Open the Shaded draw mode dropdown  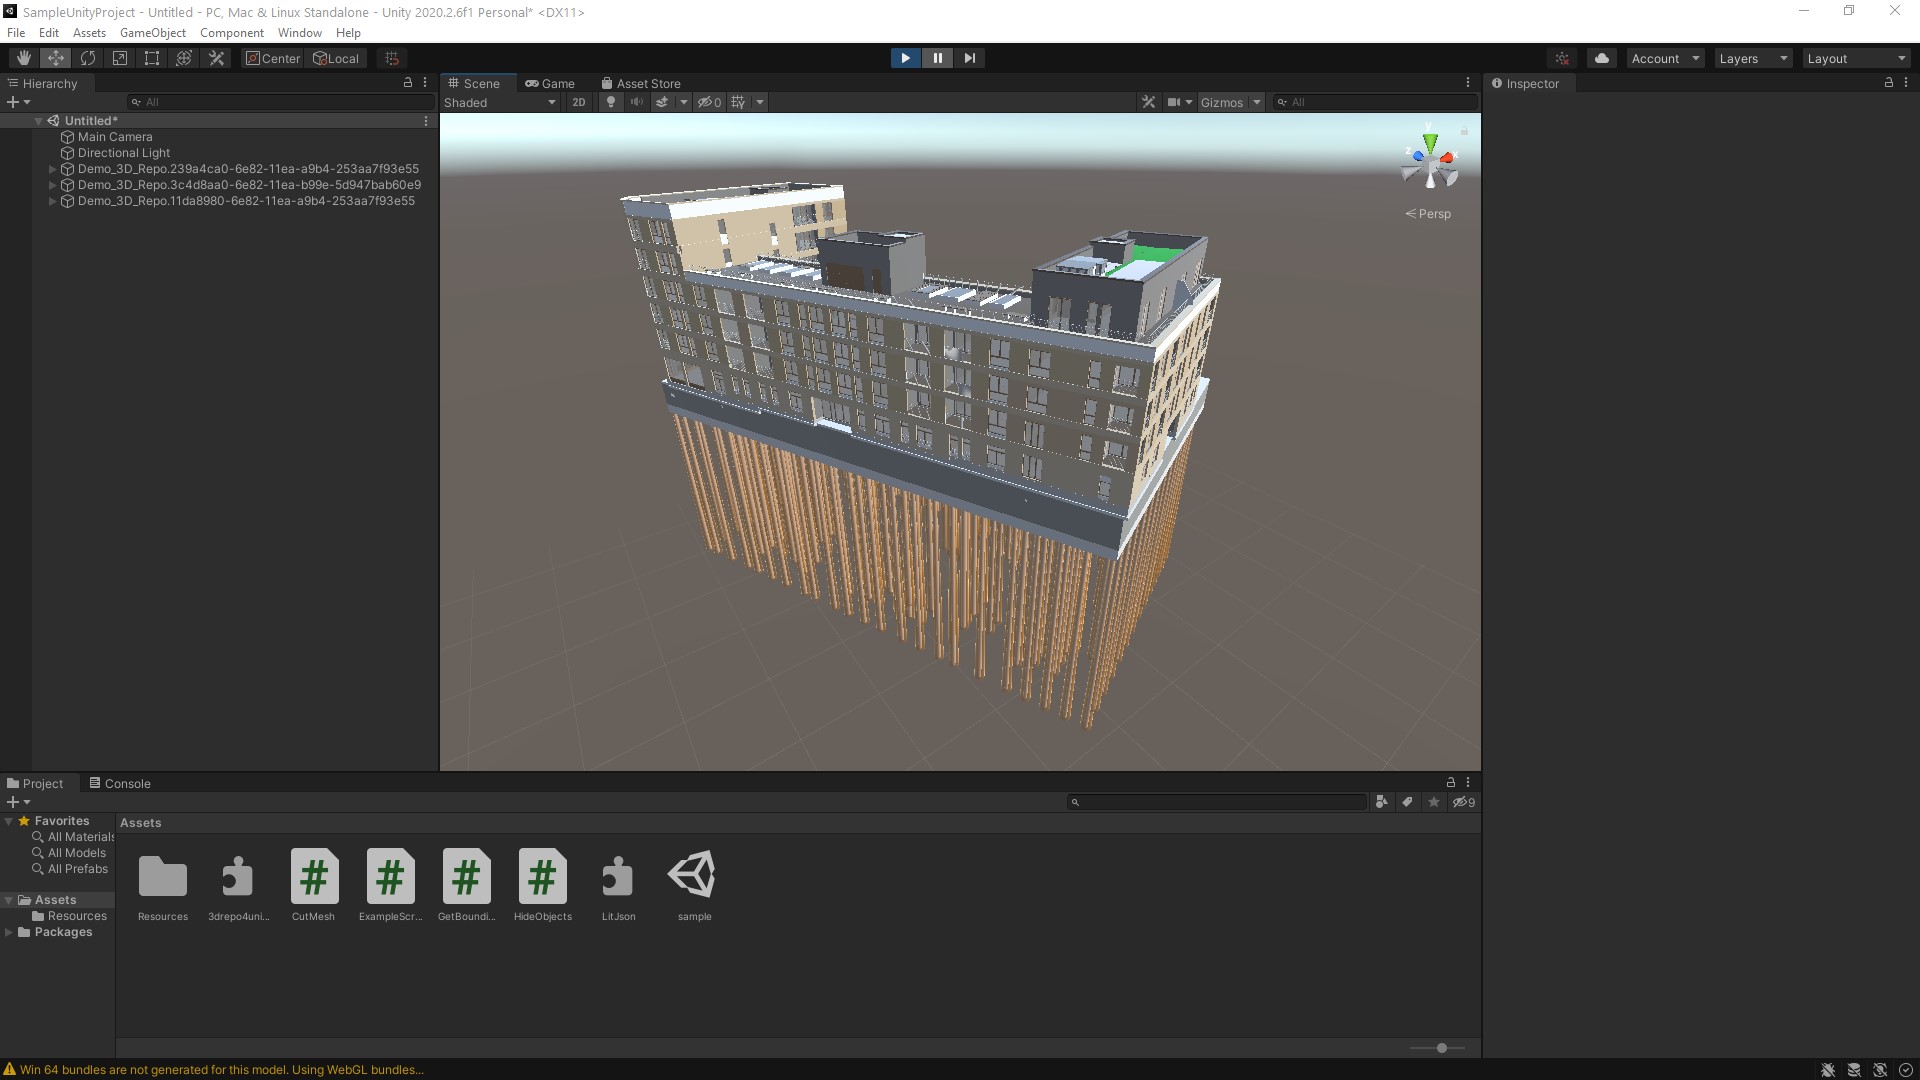[x=499, y=102]
